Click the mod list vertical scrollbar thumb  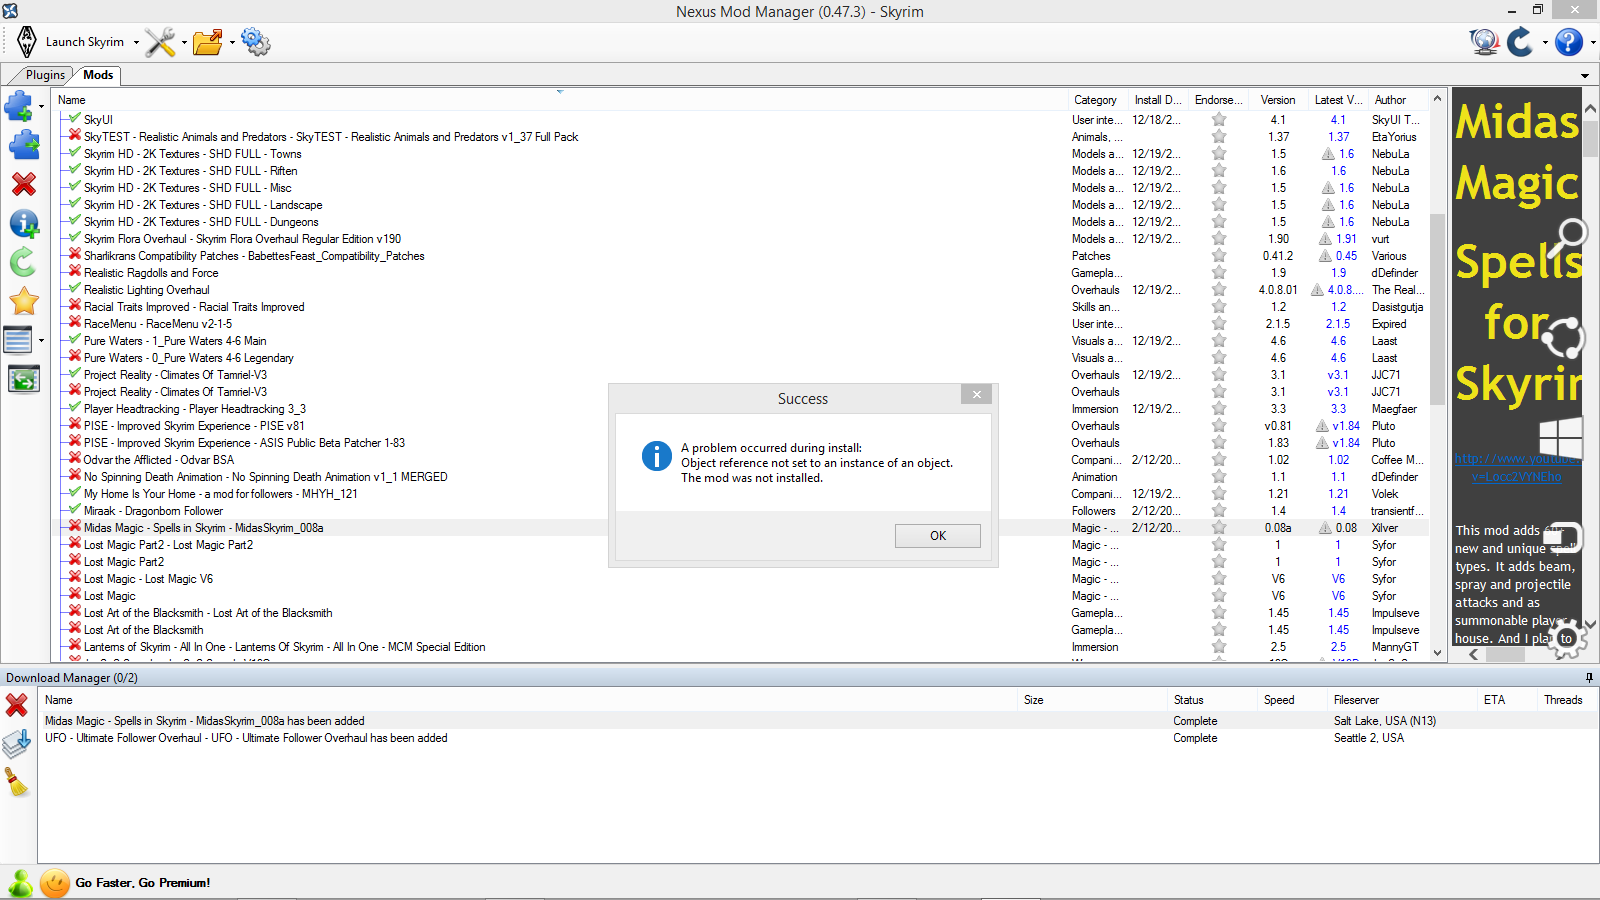[1438, 309]
